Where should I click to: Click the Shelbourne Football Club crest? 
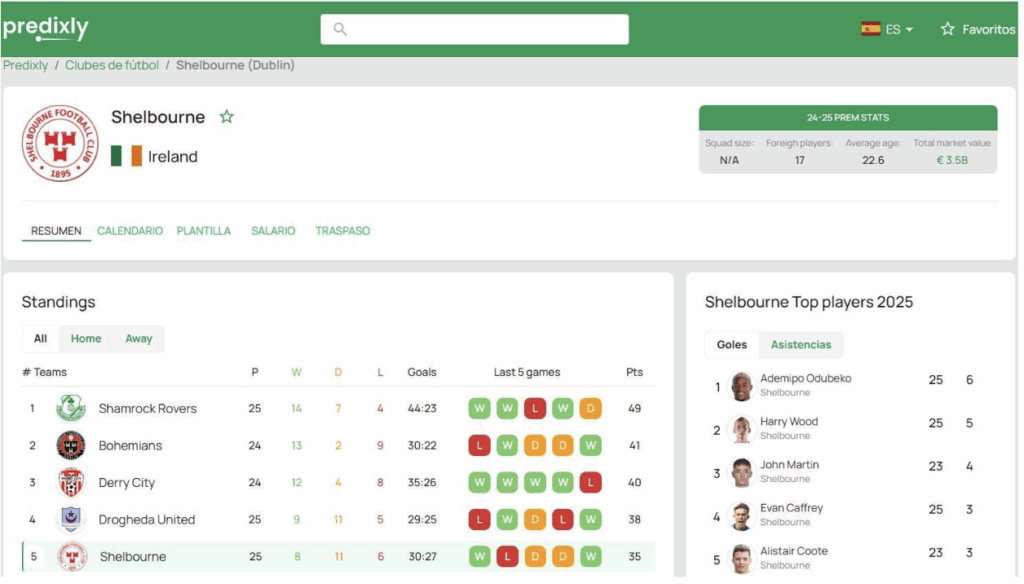point(60,143)
